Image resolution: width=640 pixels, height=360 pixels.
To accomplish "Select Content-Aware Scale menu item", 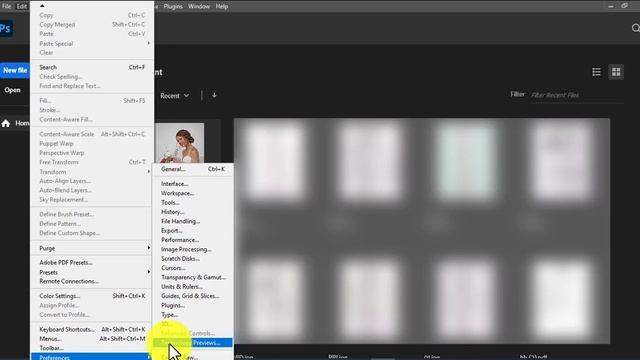I will pyautogui.click(x=92, y=134).
